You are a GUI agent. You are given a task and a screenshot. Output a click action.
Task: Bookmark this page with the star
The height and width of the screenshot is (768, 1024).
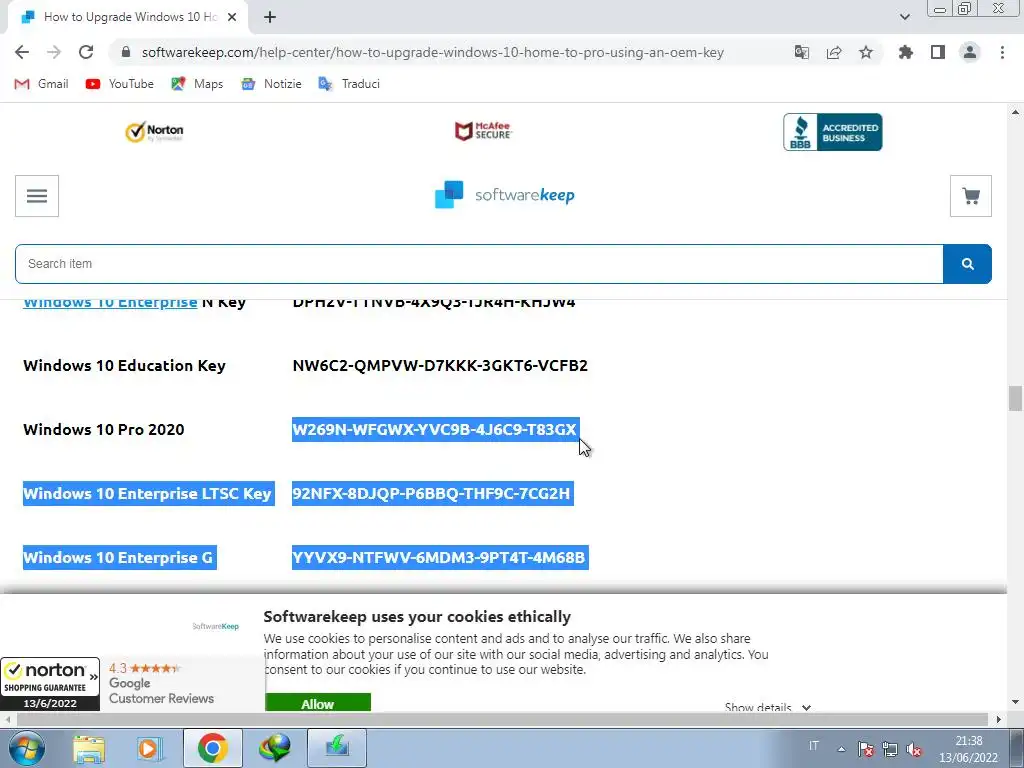(x=866, y=52)
